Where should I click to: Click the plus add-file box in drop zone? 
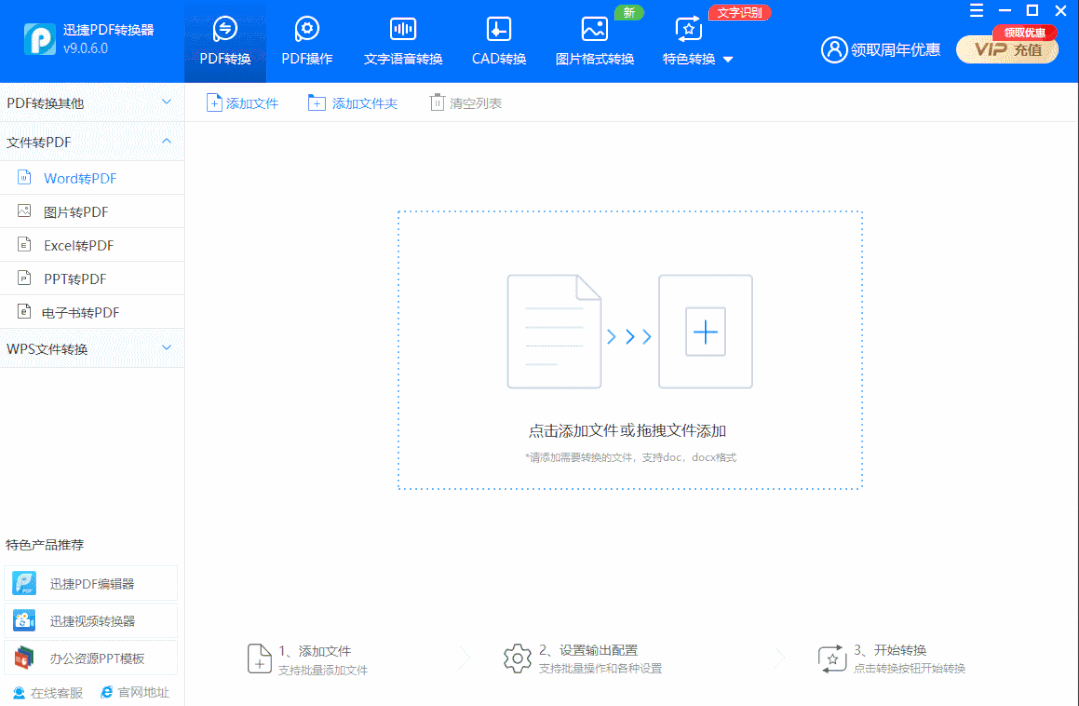[705, 332]
